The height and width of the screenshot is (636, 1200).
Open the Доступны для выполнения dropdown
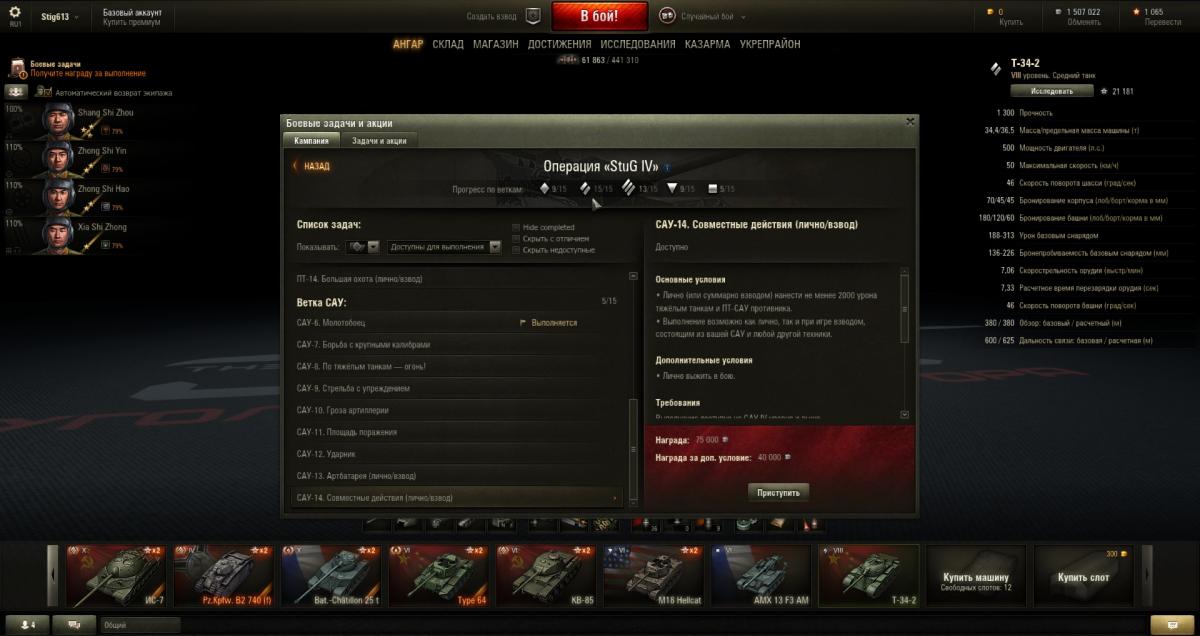444,246
